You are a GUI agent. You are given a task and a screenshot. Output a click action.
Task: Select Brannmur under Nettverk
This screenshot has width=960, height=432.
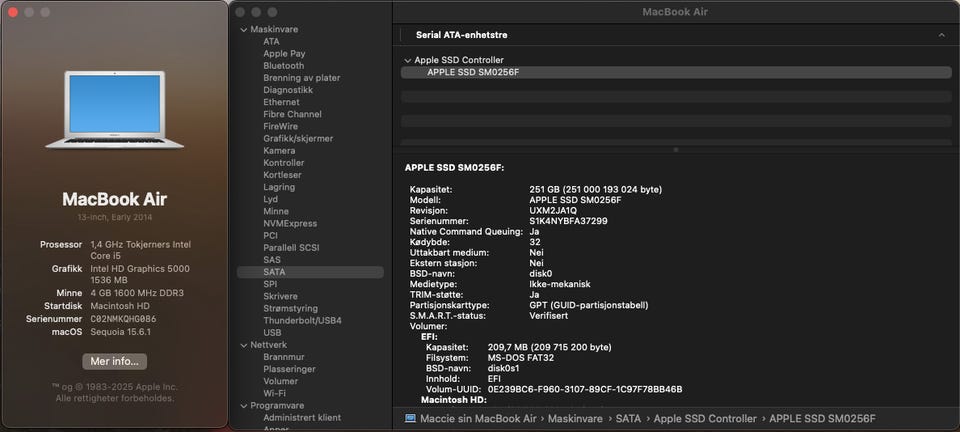coord(283,357)
